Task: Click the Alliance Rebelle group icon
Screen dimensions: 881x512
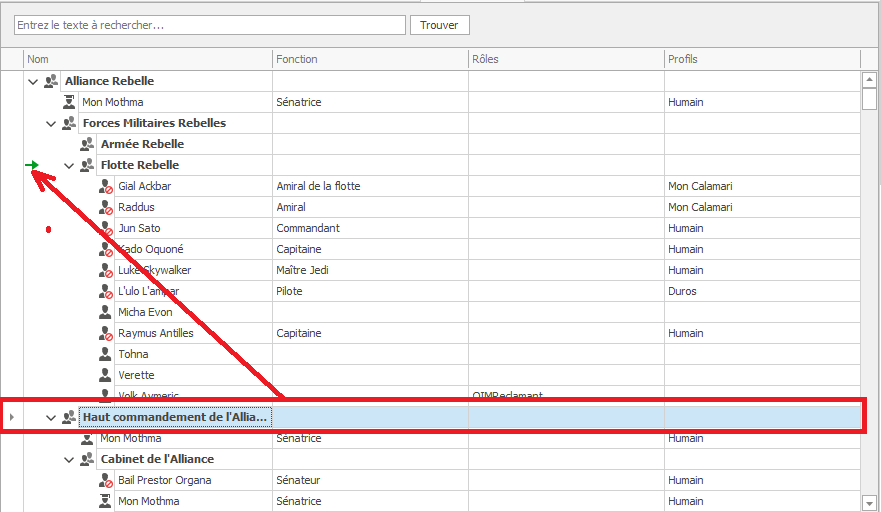Action: [x=51, y=81]
